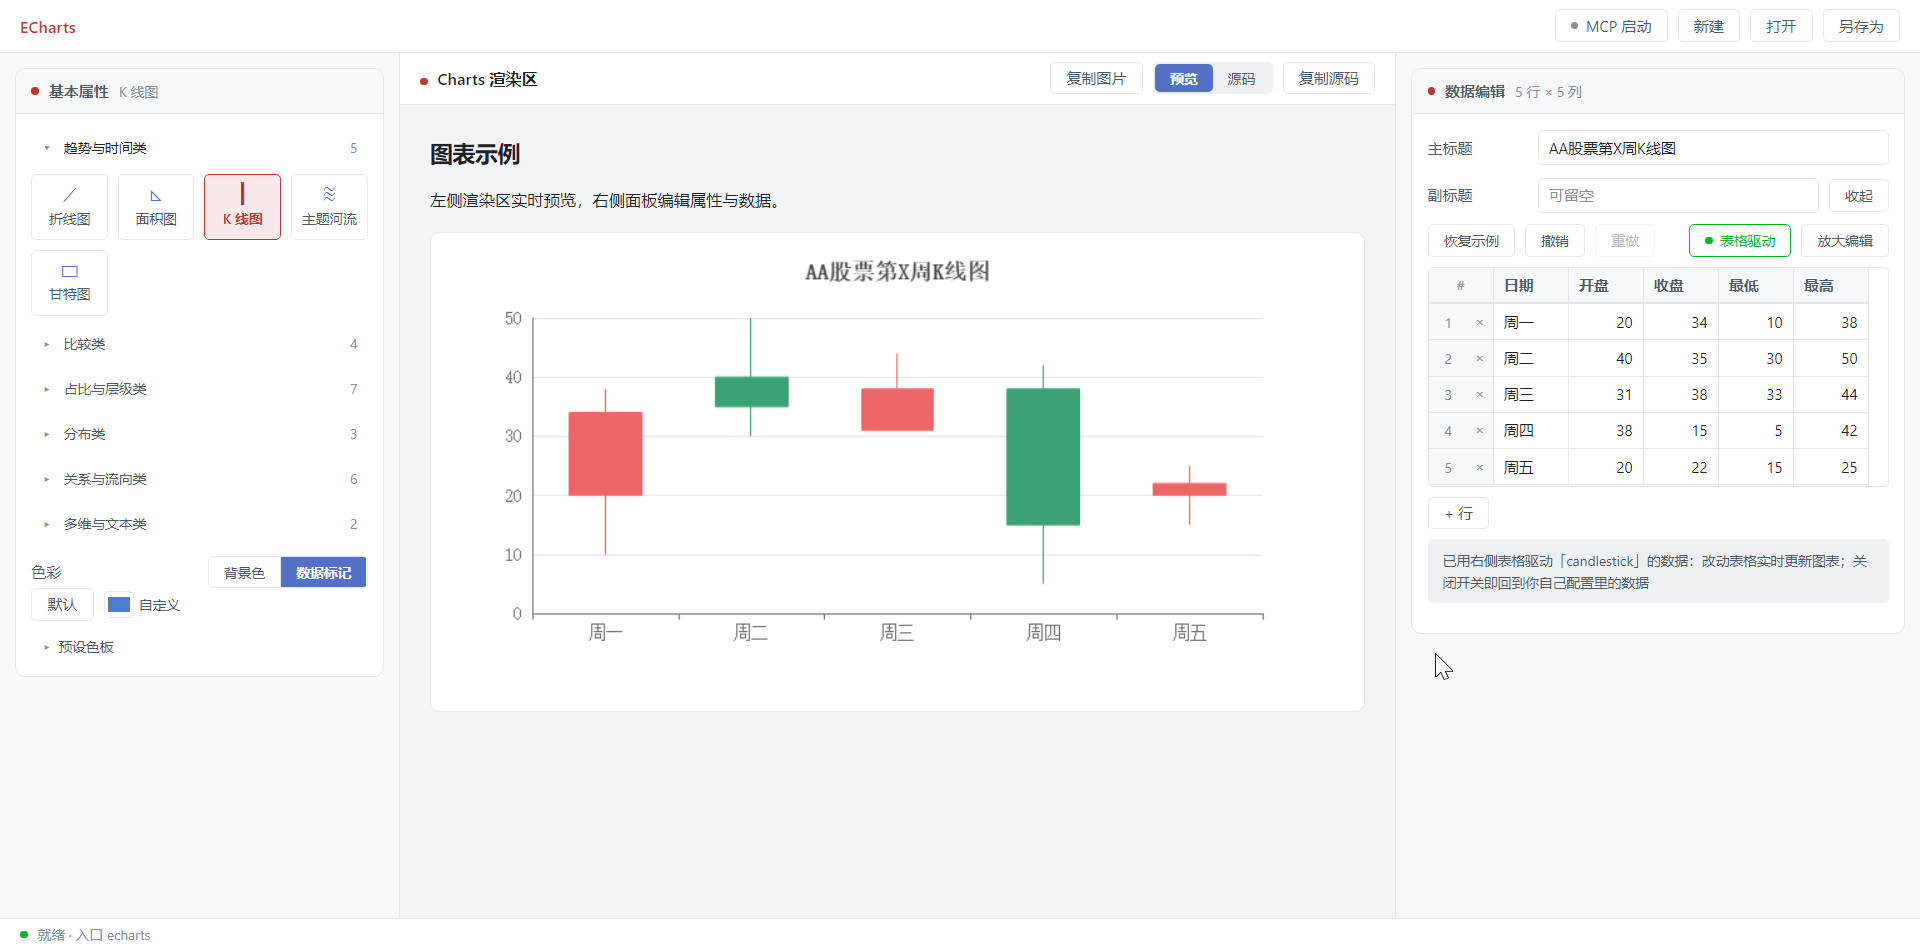Delete row 1 周一 with × icon
The width and height of the screenshot is (1920, 950).
[x=1480, y=323]
